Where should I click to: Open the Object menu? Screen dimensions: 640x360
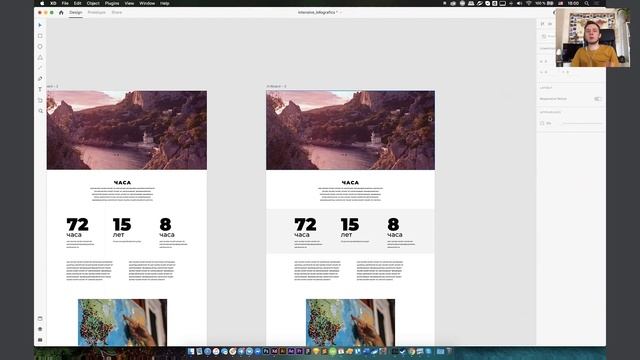click(93, 3)
